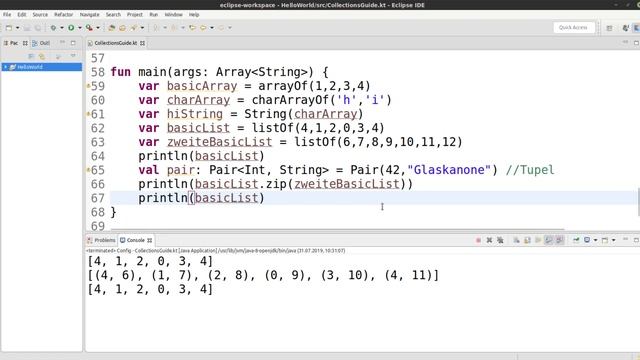The image size is (640, 360).
Task: Click the red Terminate console icon
Action: pyautogui.click(x=478, y=240)
